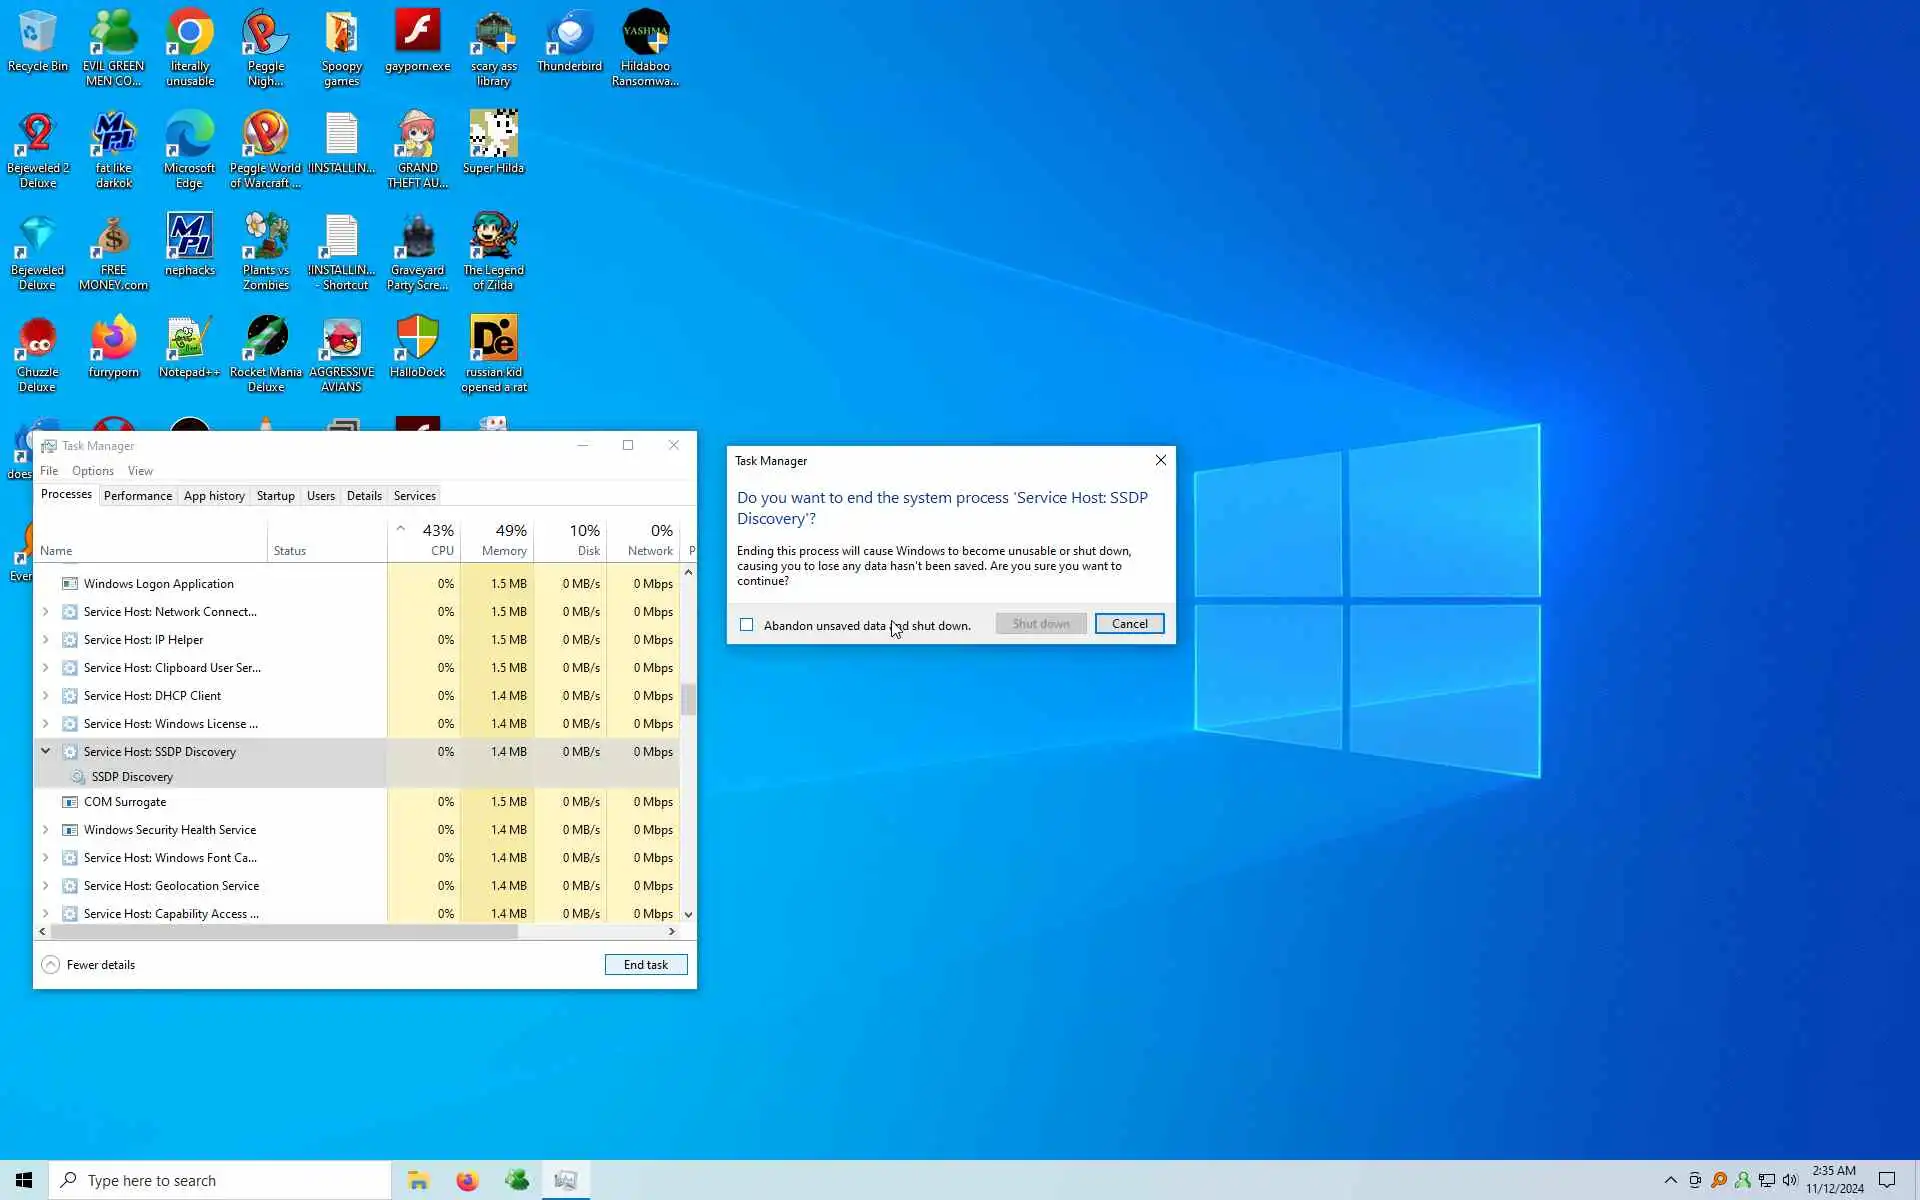Click the taskbar search box
This screenshot has height=1200, width=1920.
[x=220, y=1180]
